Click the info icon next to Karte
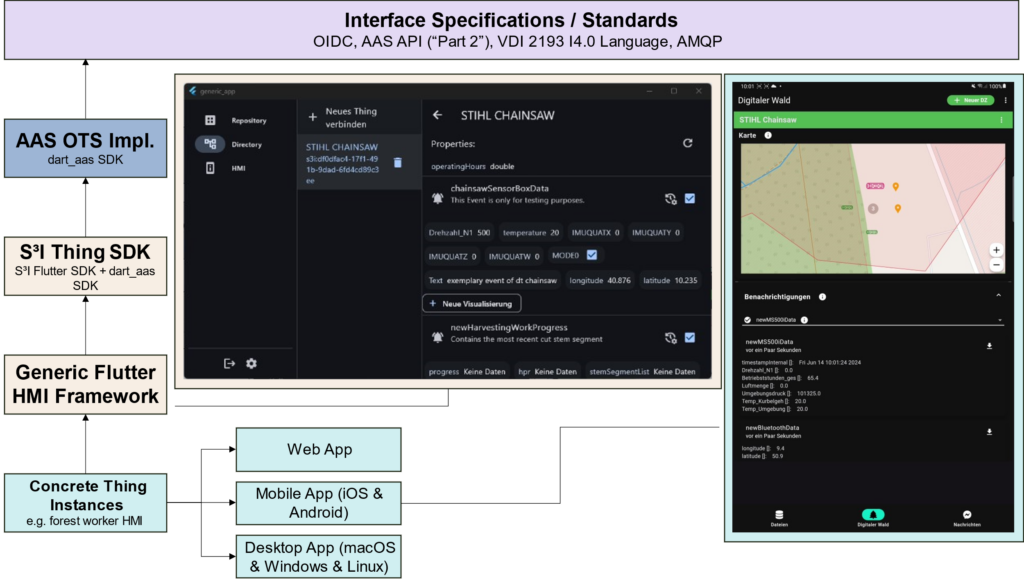This screenshot has width=1024, height=584. pyautogui.click(x=768, y=135)
